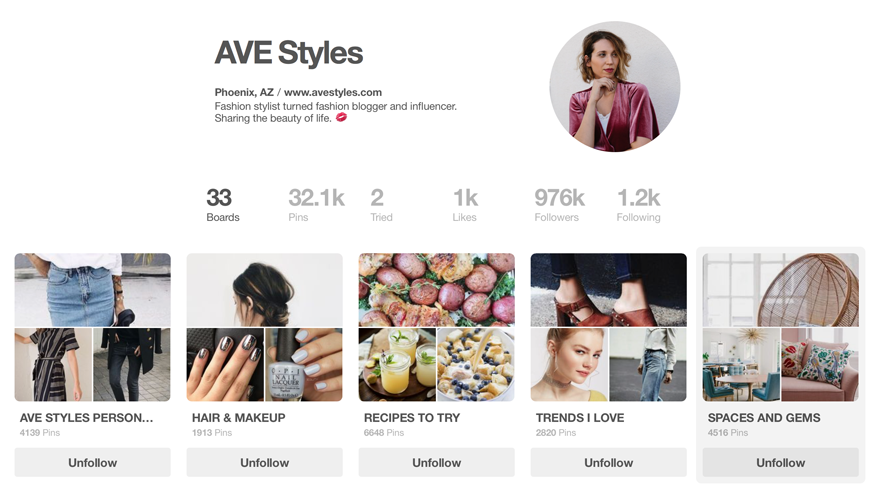The width and height of the screenshot is (880, 494).
Task: Open the OPI nail lacquer thumbnail
Action: pos(304,364)
